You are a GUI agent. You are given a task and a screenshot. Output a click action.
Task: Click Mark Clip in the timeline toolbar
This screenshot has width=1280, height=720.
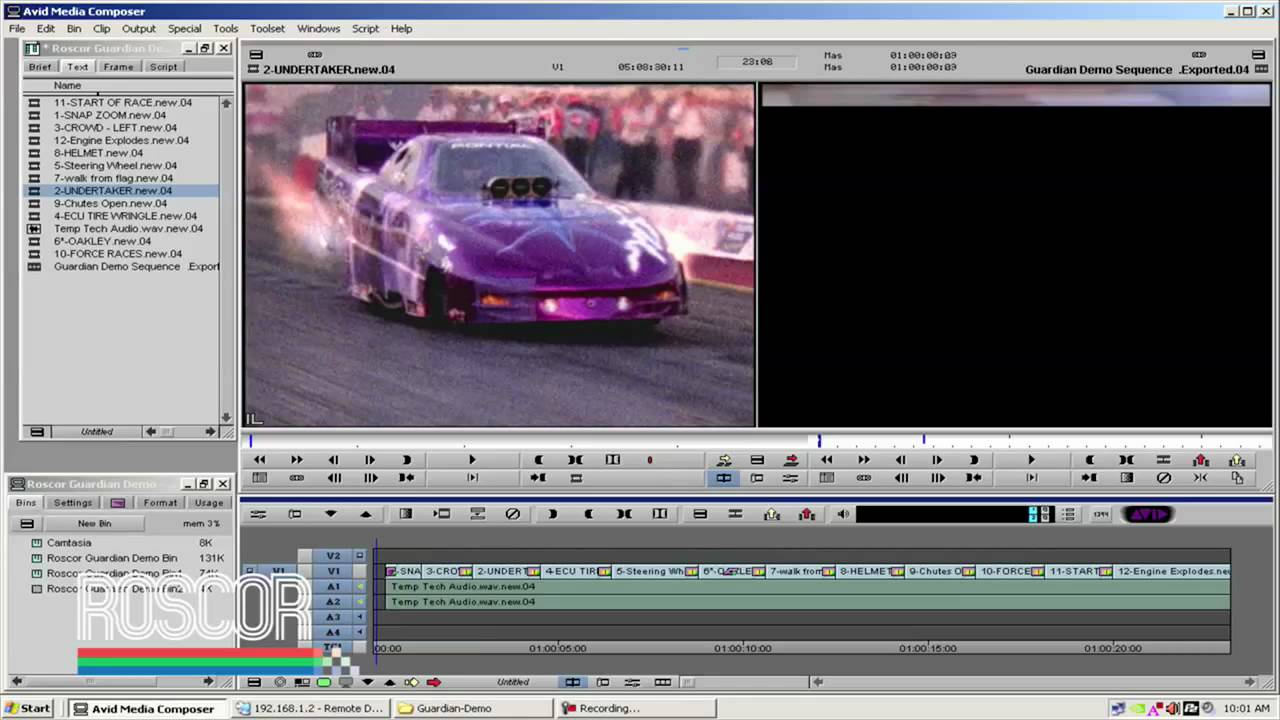[x=624, y=514]
